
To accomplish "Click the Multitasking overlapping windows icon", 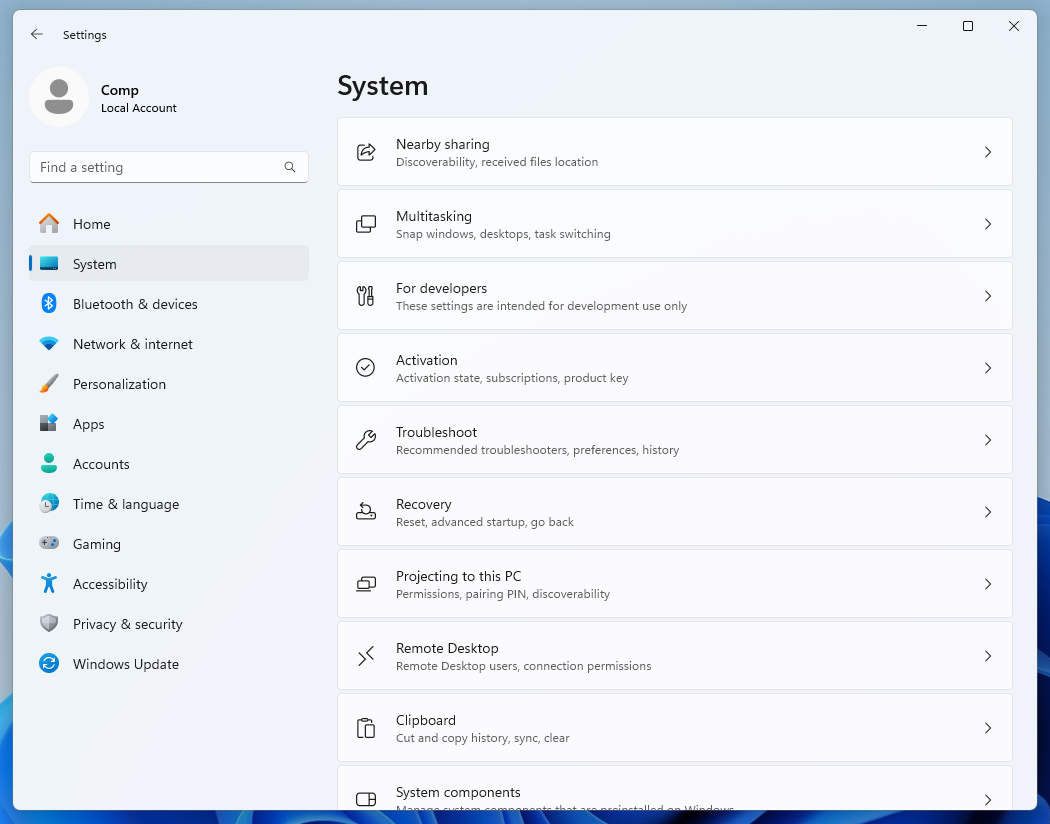I will click(366, 224).
